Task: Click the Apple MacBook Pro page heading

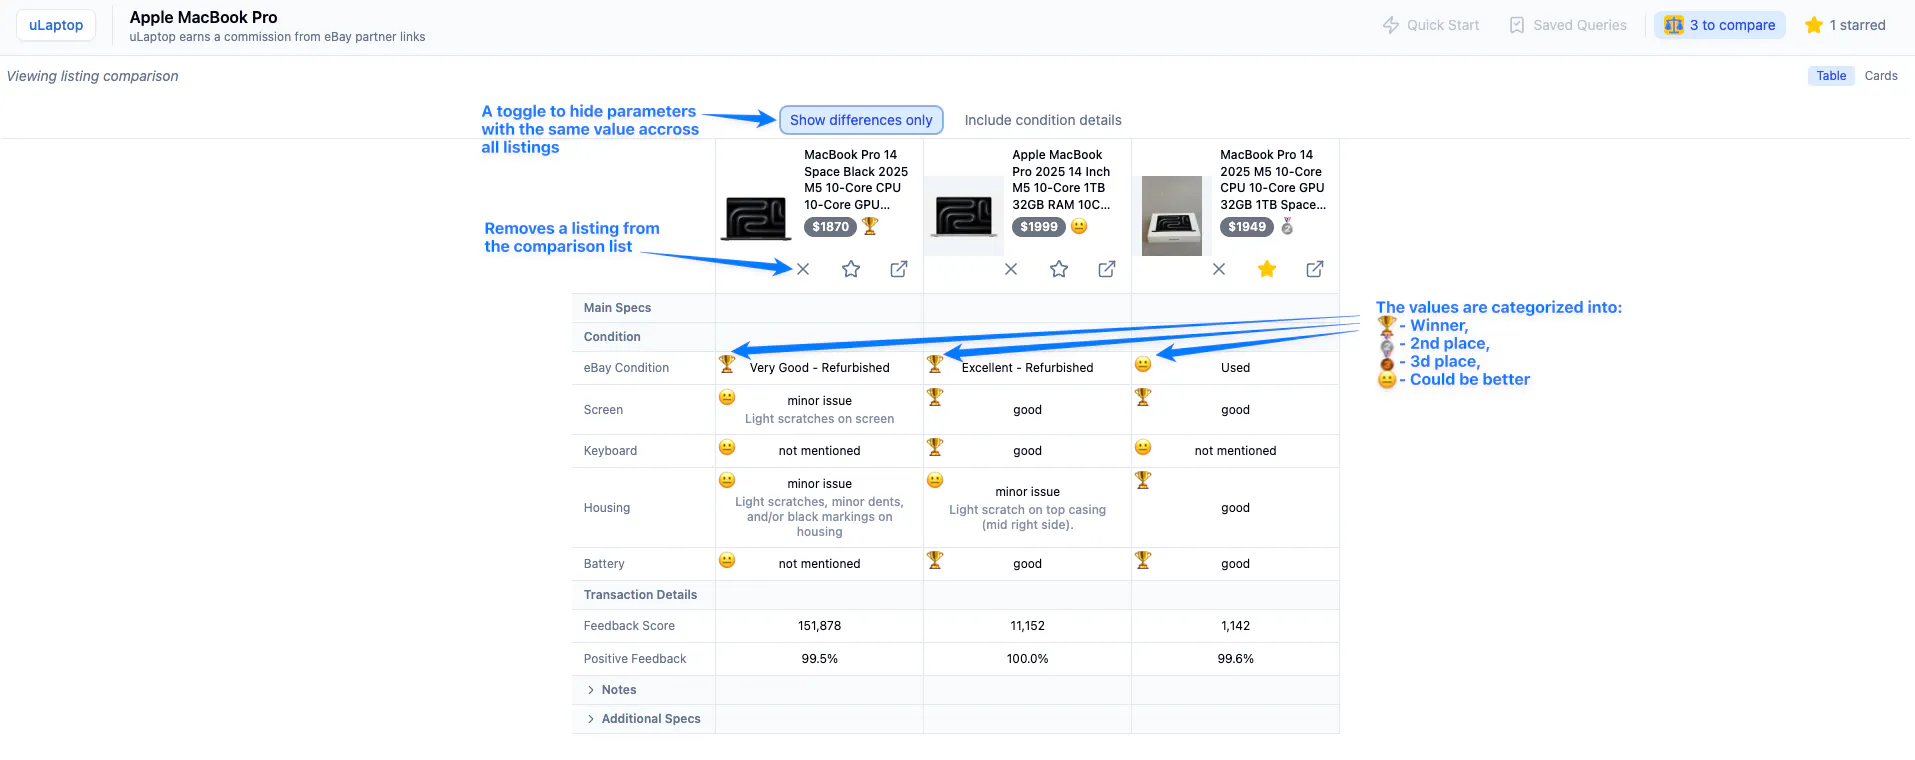Action: click(204, 17)
